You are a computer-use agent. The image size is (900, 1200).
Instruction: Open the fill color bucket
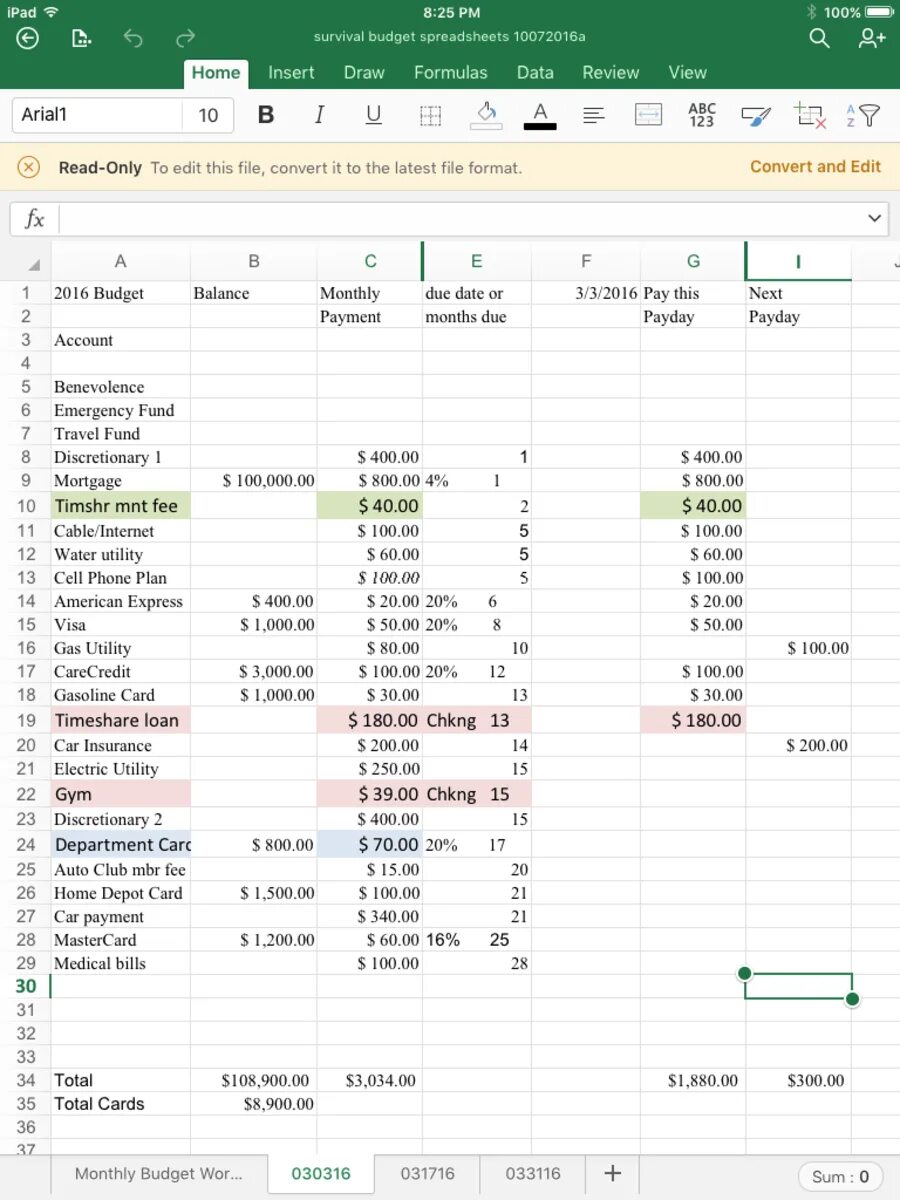pos(486,115)
